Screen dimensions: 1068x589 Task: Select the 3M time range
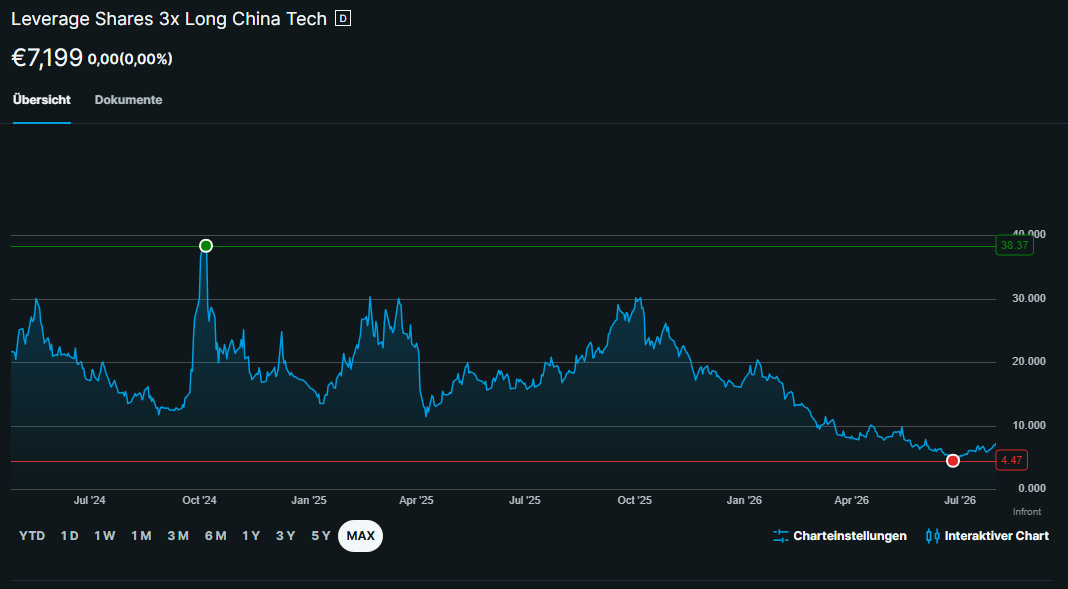click(178, 536)
